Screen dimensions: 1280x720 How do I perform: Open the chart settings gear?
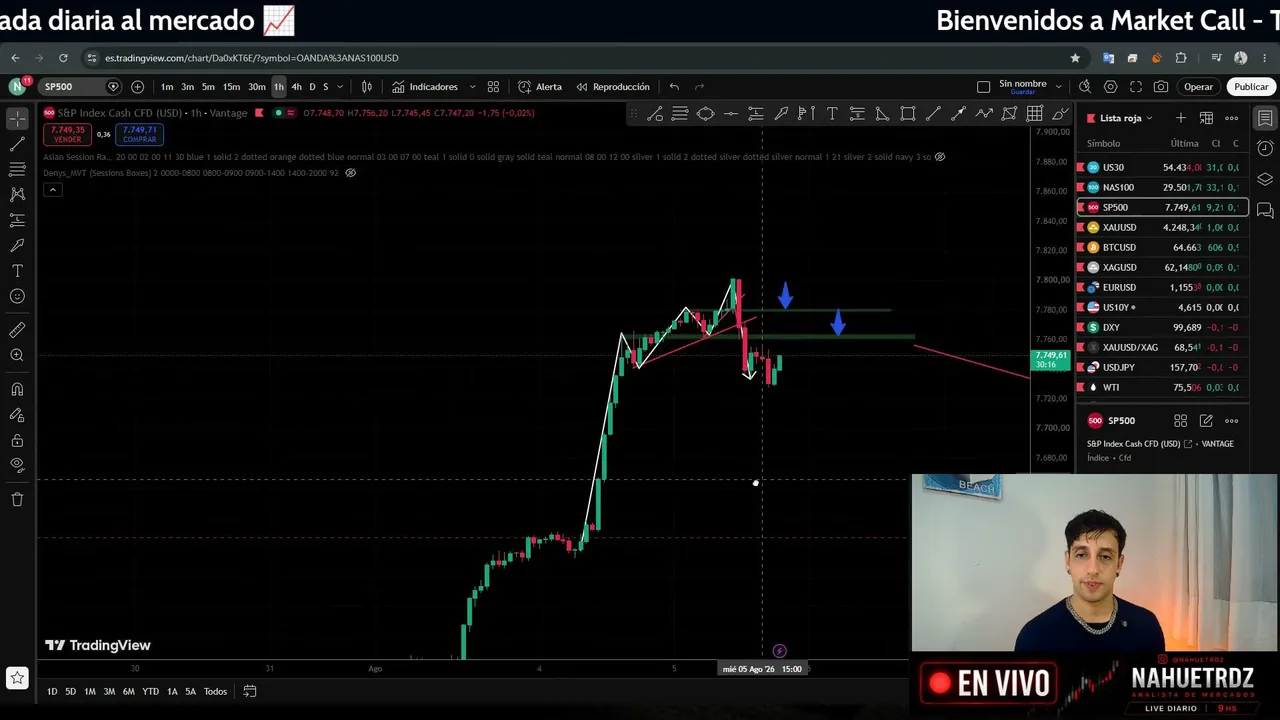pos(1110,87)
